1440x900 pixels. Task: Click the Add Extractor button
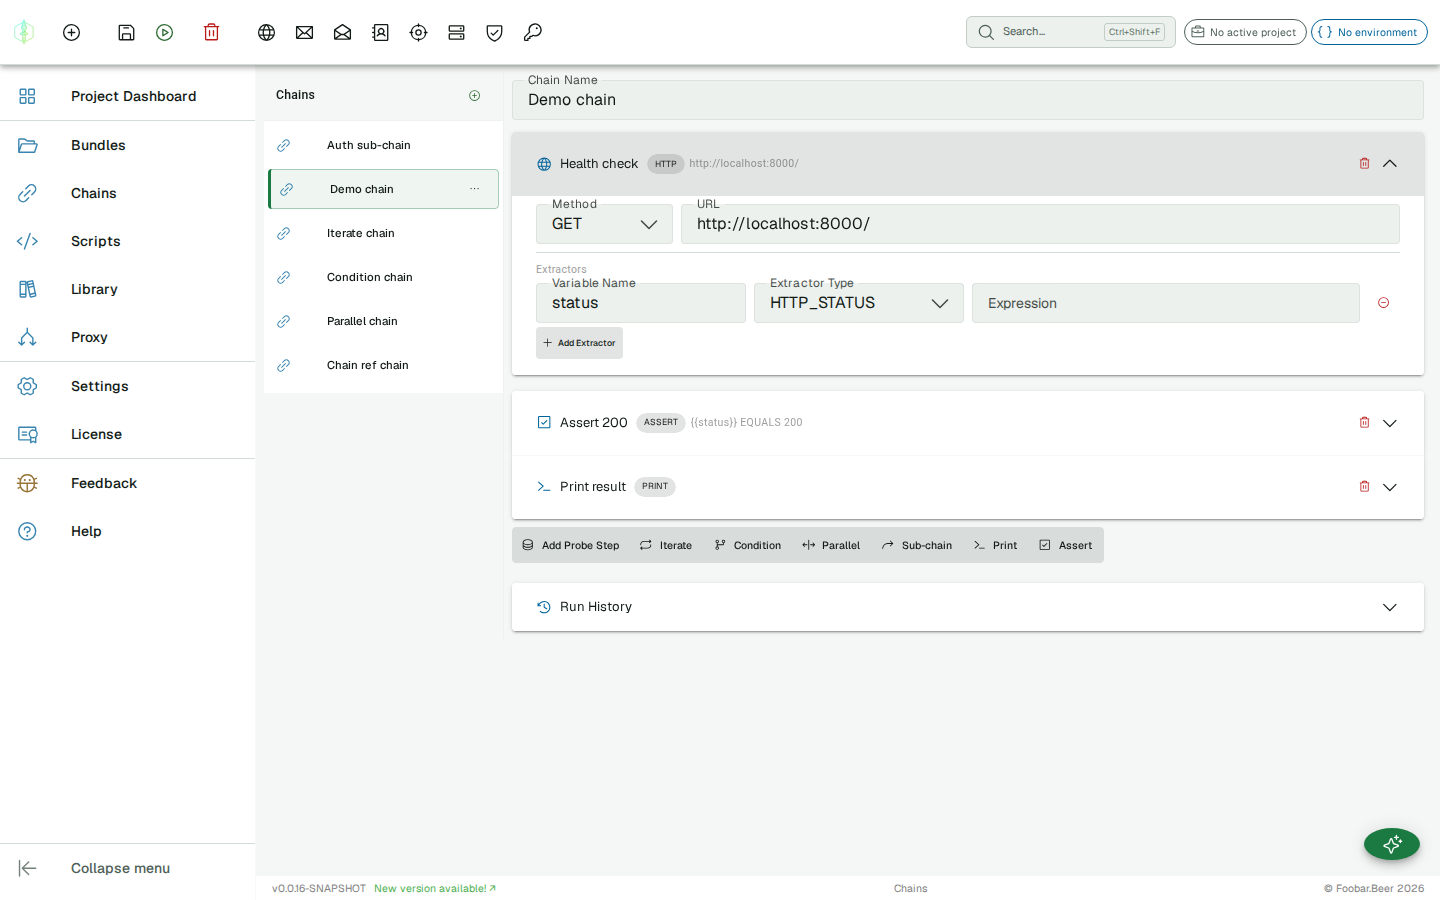579,343
